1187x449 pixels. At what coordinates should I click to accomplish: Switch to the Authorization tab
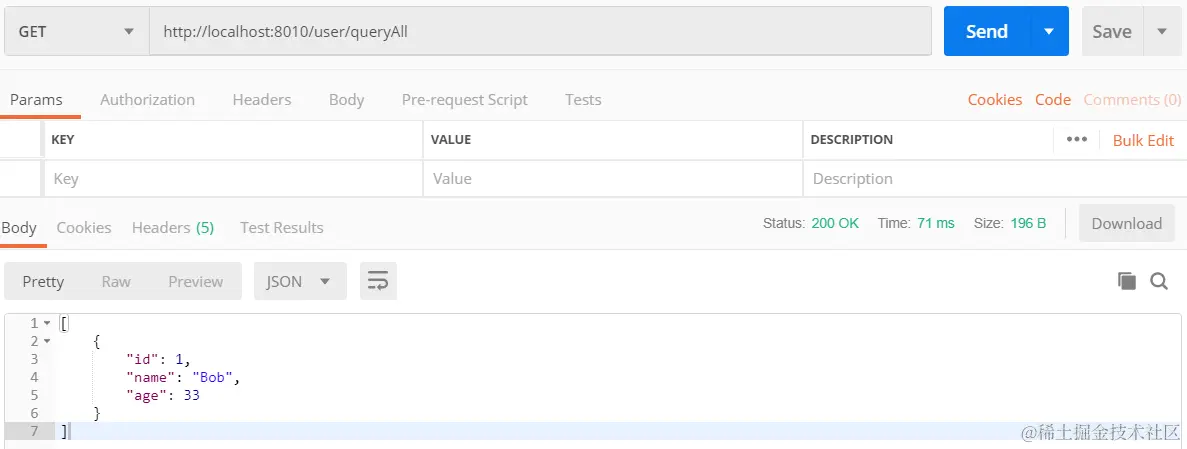click(147, 100)
